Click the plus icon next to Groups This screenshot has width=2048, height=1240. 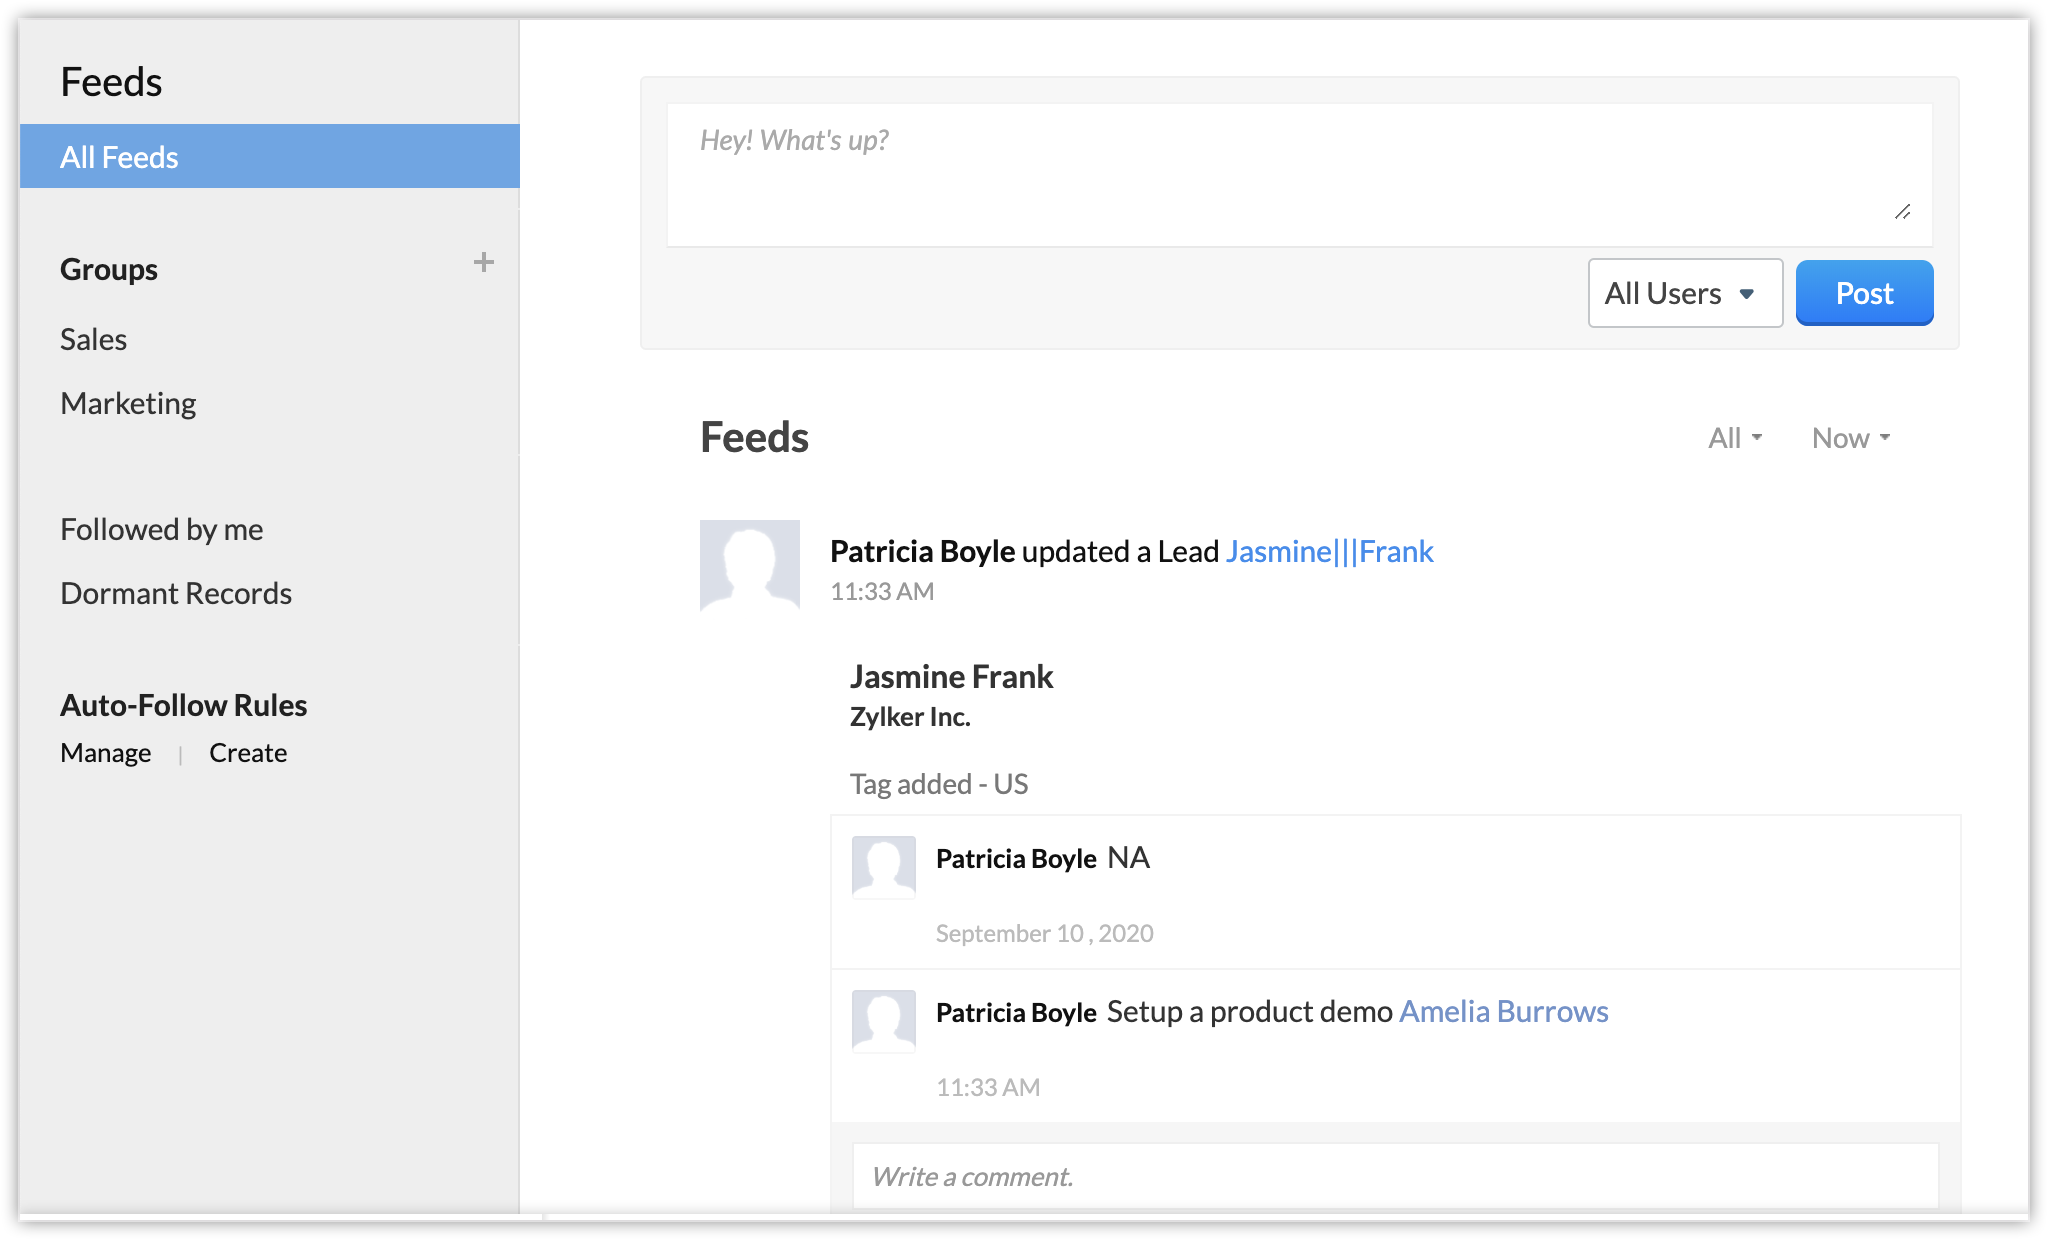click(x=484, y=263)
